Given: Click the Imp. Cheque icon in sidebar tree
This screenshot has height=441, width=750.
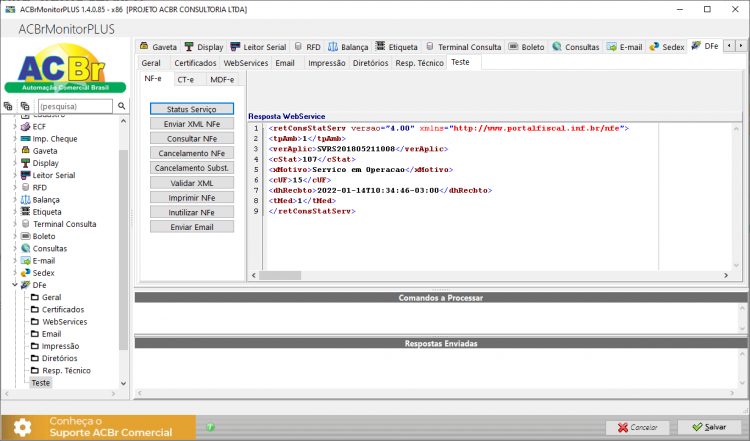Looking at the screenshot, I should (26, 139).
